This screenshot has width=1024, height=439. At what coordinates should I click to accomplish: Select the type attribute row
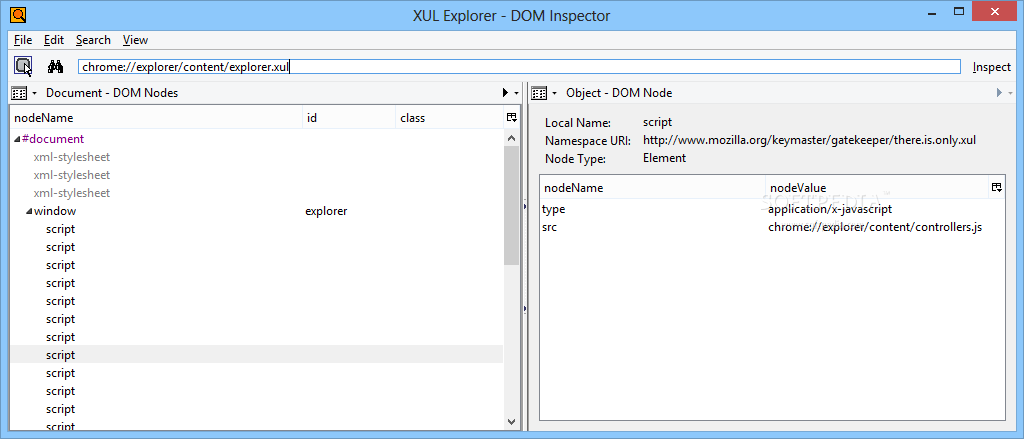click(772, 209)
